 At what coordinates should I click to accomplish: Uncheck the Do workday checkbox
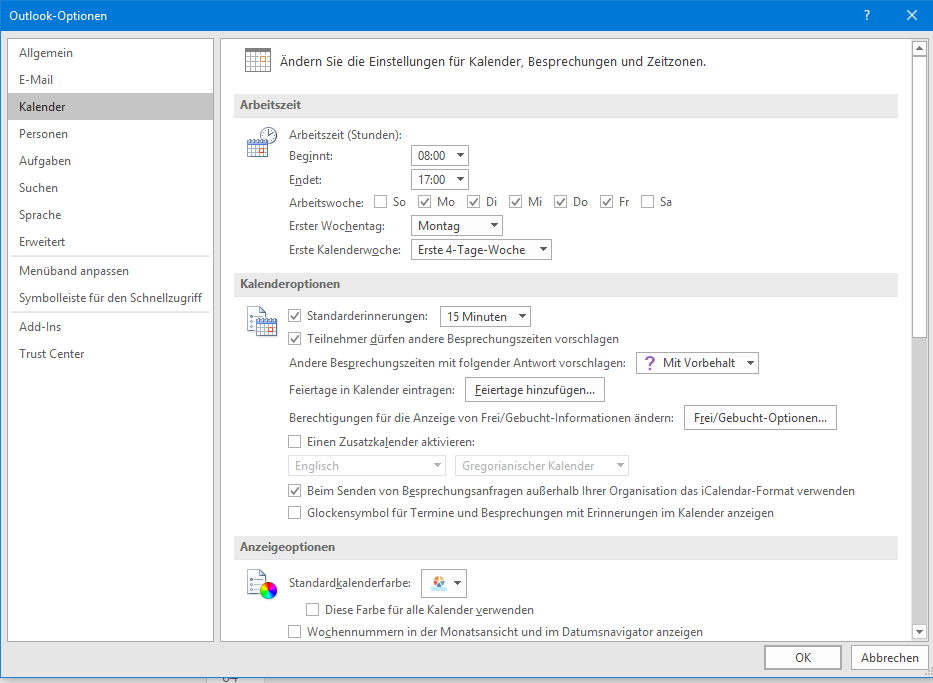[x=560, y=202]
